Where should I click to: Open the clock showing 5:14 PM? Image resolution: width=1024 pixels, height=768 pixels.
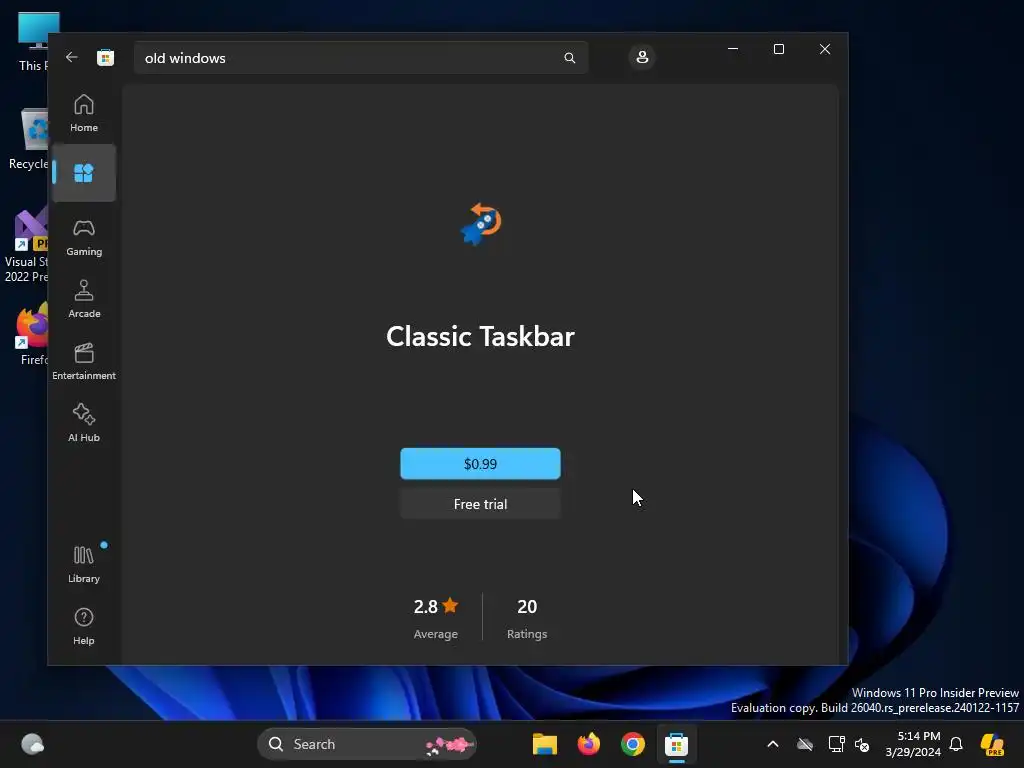coord(913,744)
